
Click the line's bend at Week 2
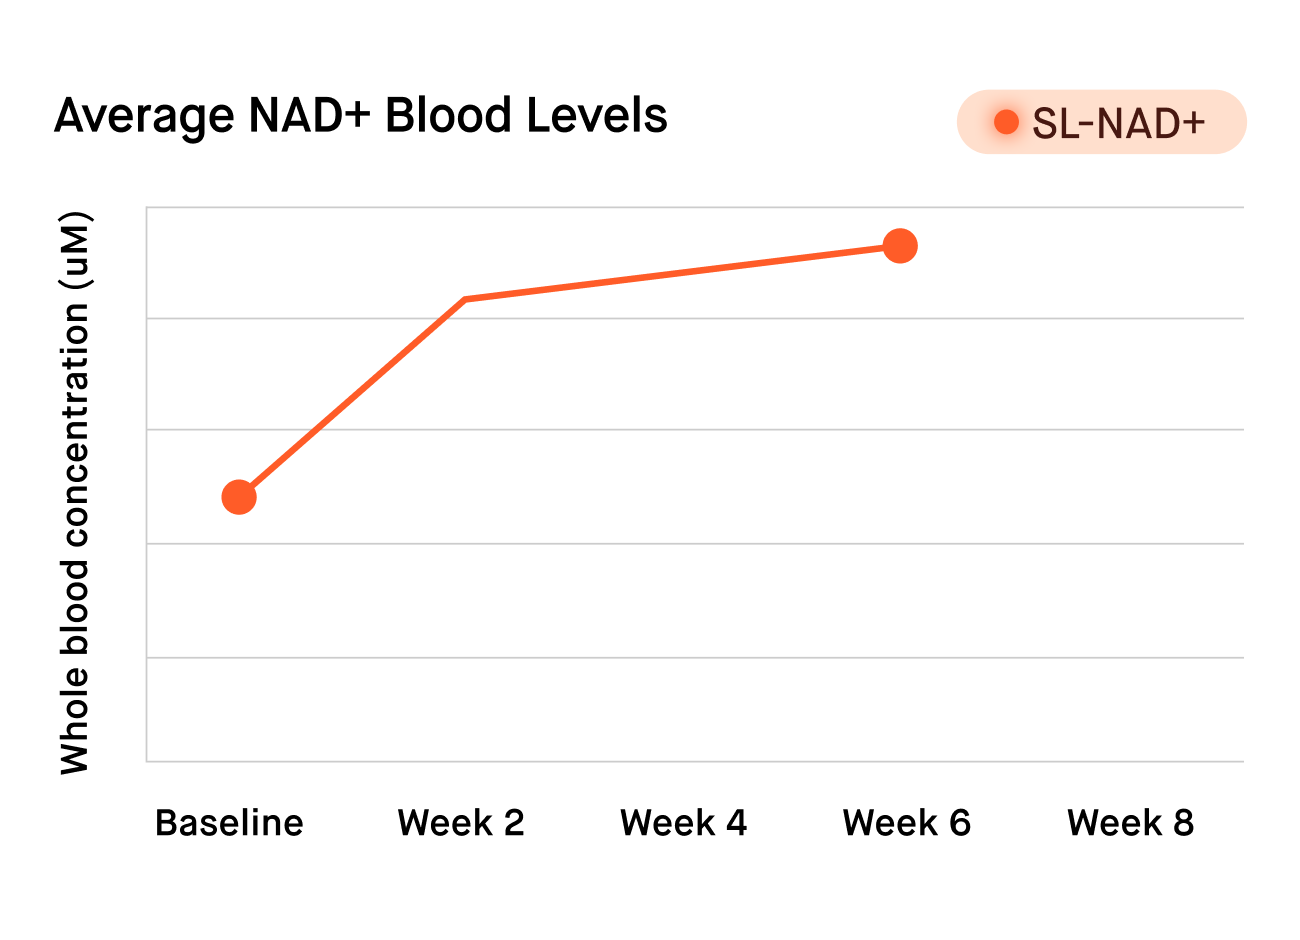coord(465,299)
